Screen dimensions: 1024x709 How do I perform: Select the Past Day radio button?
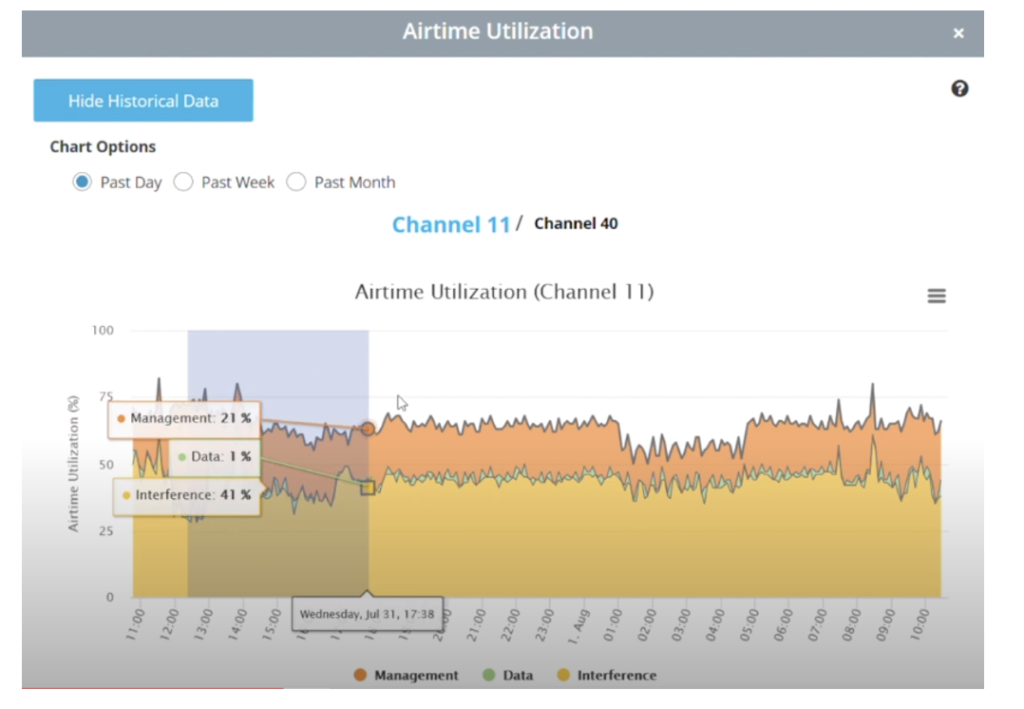click(82, 182)
